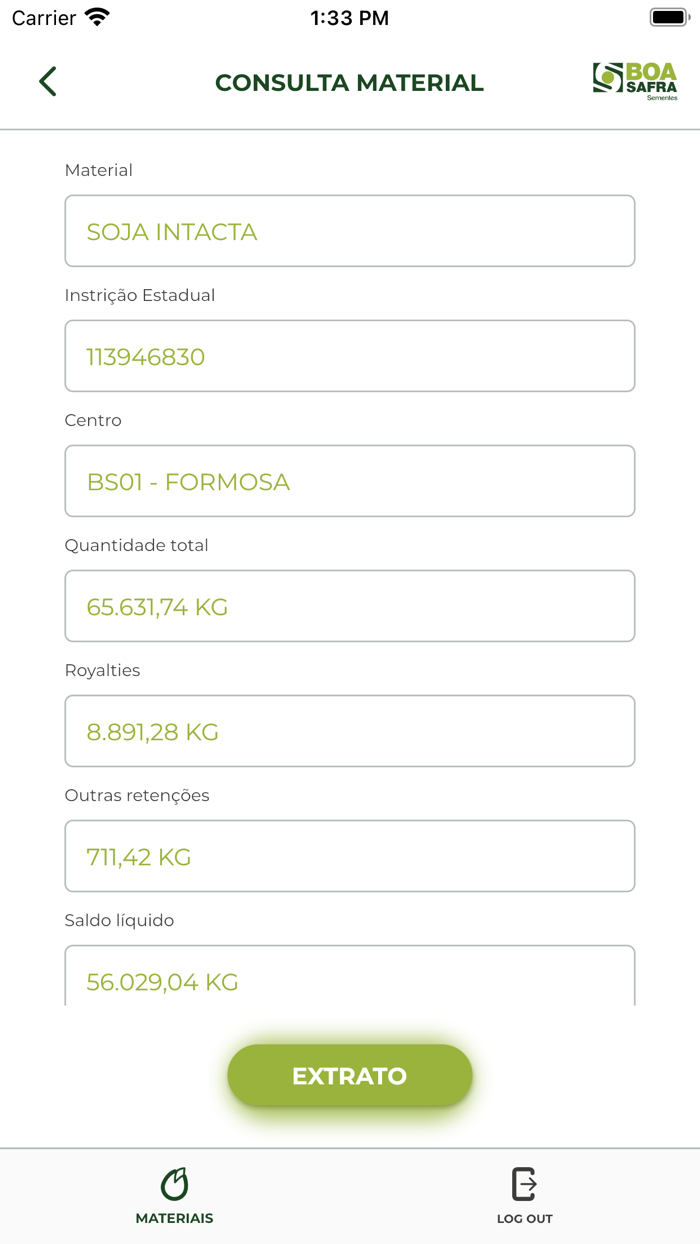Tap the Royalties field 8.891,28 KG
The height and width of the screenshot is (1244, 700).
point(349,731)
